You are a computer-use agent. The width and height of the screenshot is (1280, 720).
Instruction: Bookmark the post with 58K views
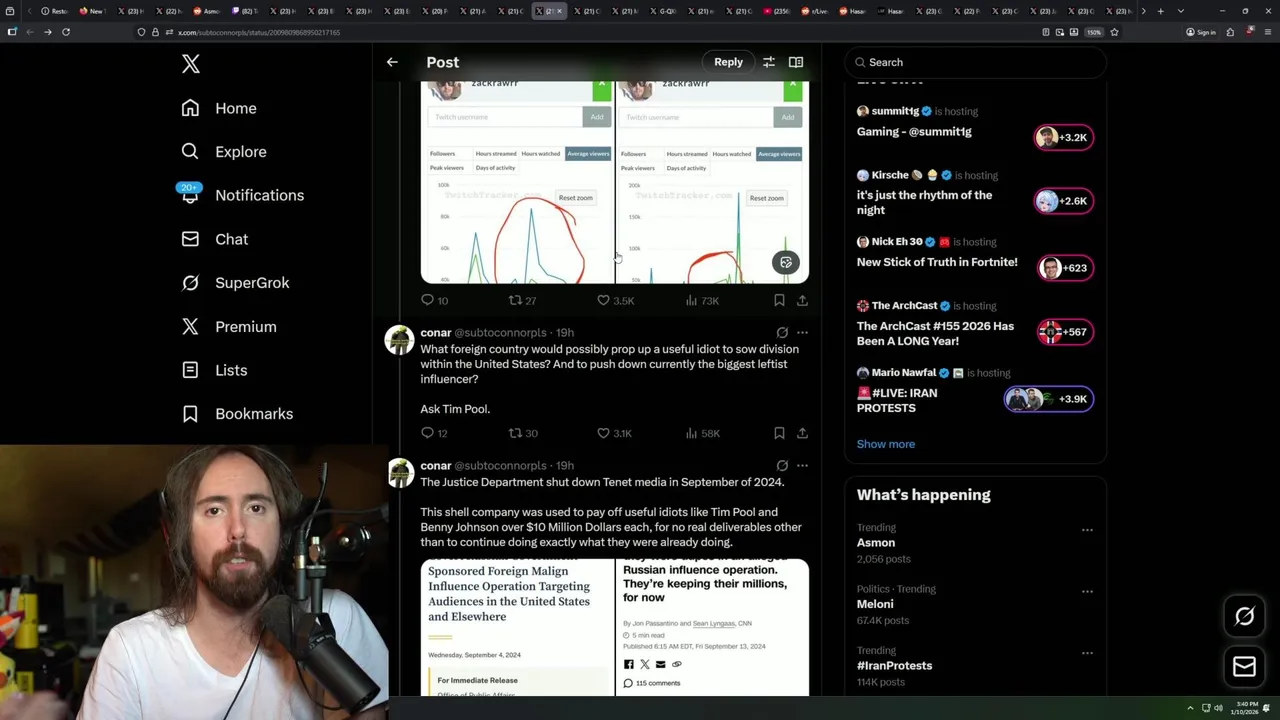pyautogui.click(x=779, y=433)
